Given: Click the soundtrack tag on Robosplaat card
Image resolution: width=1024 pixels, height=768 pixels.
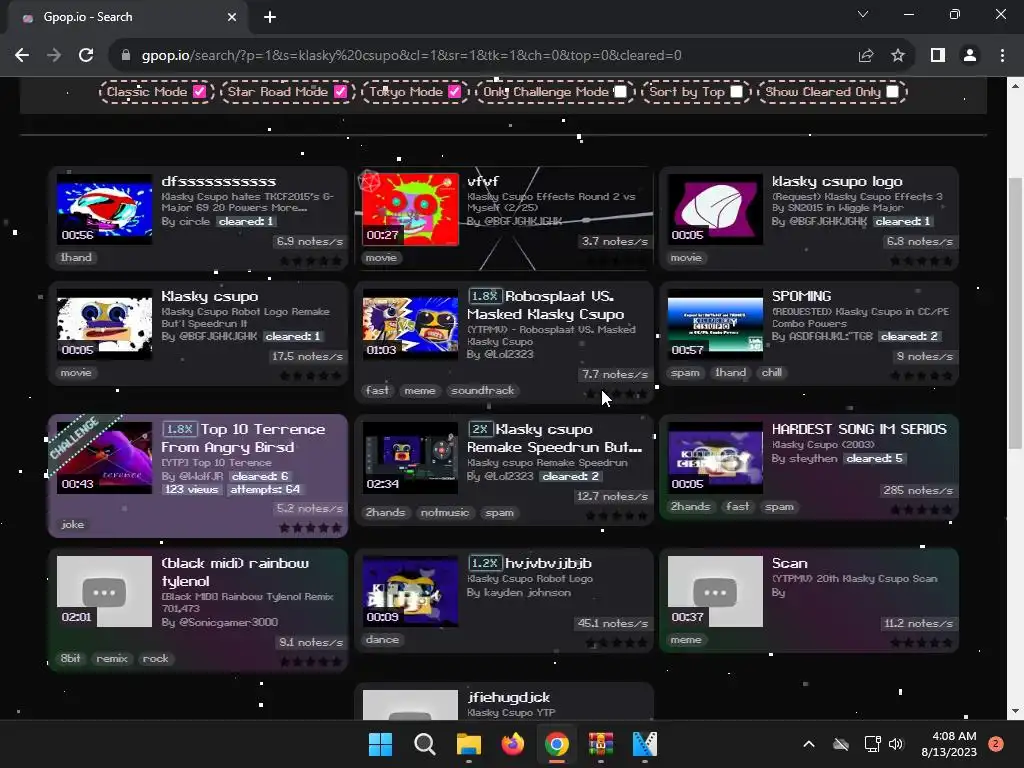Looking at the screenshot, I should click(x=483, y=391).
